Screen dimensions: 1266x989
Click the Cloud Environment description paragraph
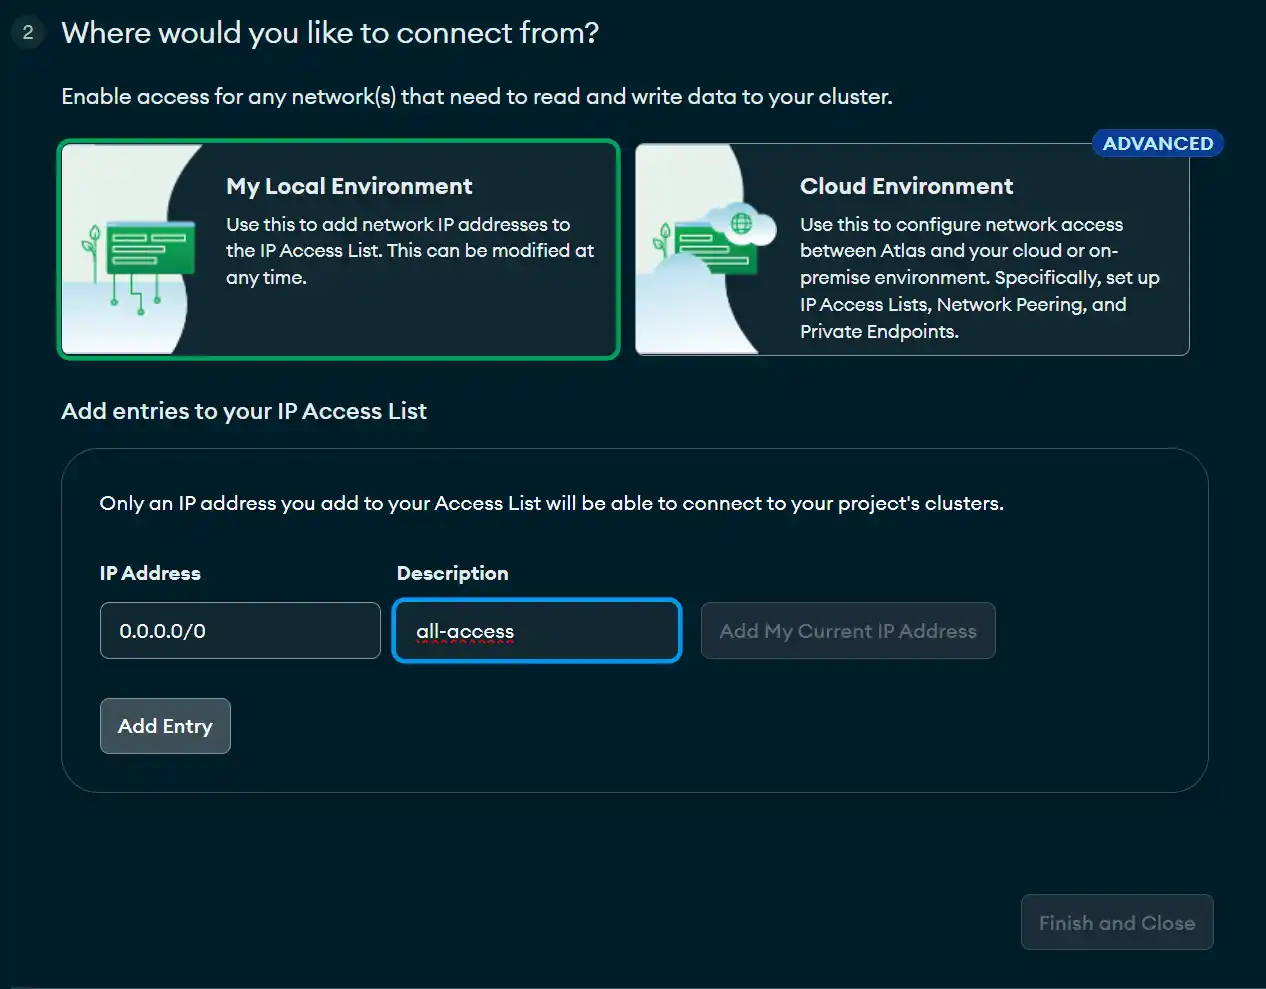click(980, 278)
